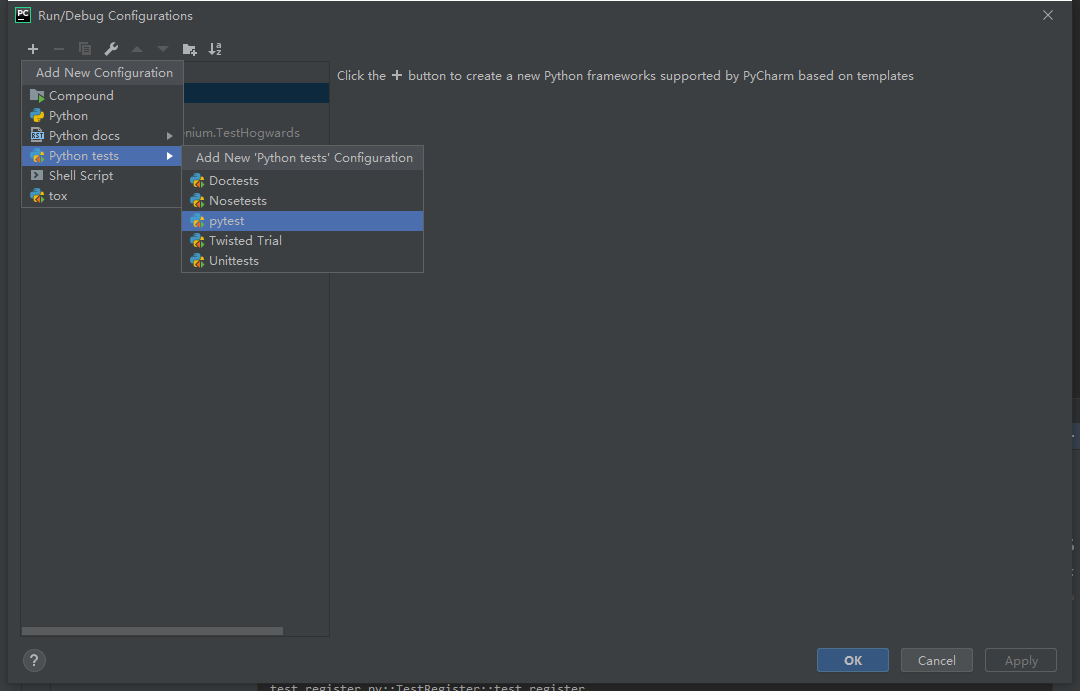The height and width of the screenshot is (691, 1080).
Task: Click the plus Add New Configuration icon
Action: [x=32, y=49]
